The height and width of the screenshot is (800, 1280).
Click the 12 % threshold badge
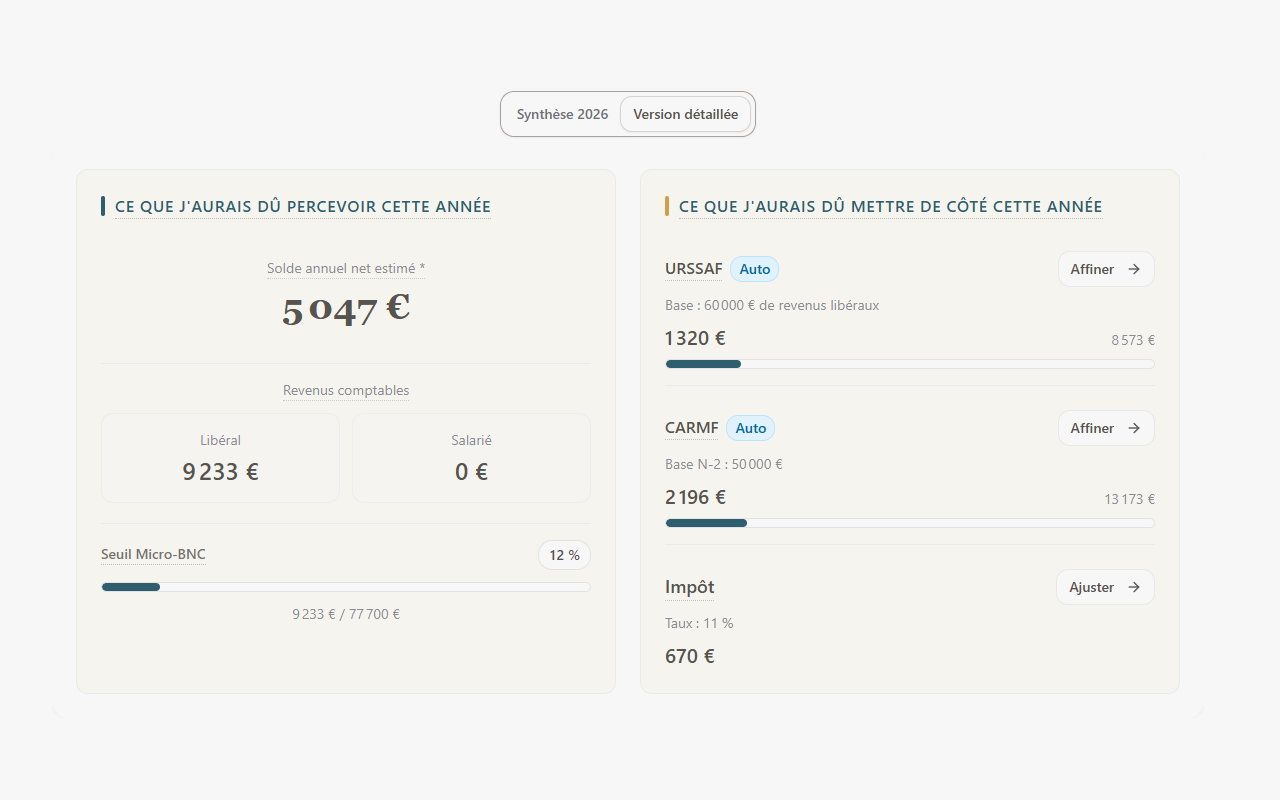[x=564, y=555]
